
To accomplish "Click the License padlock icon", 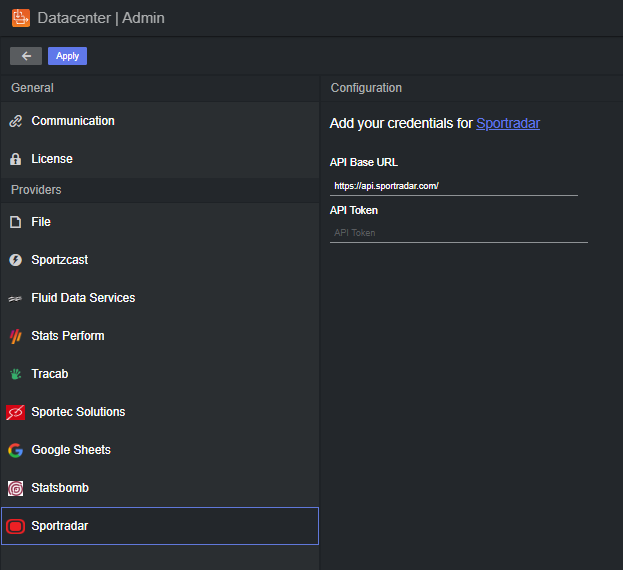I will coord(15,159).
